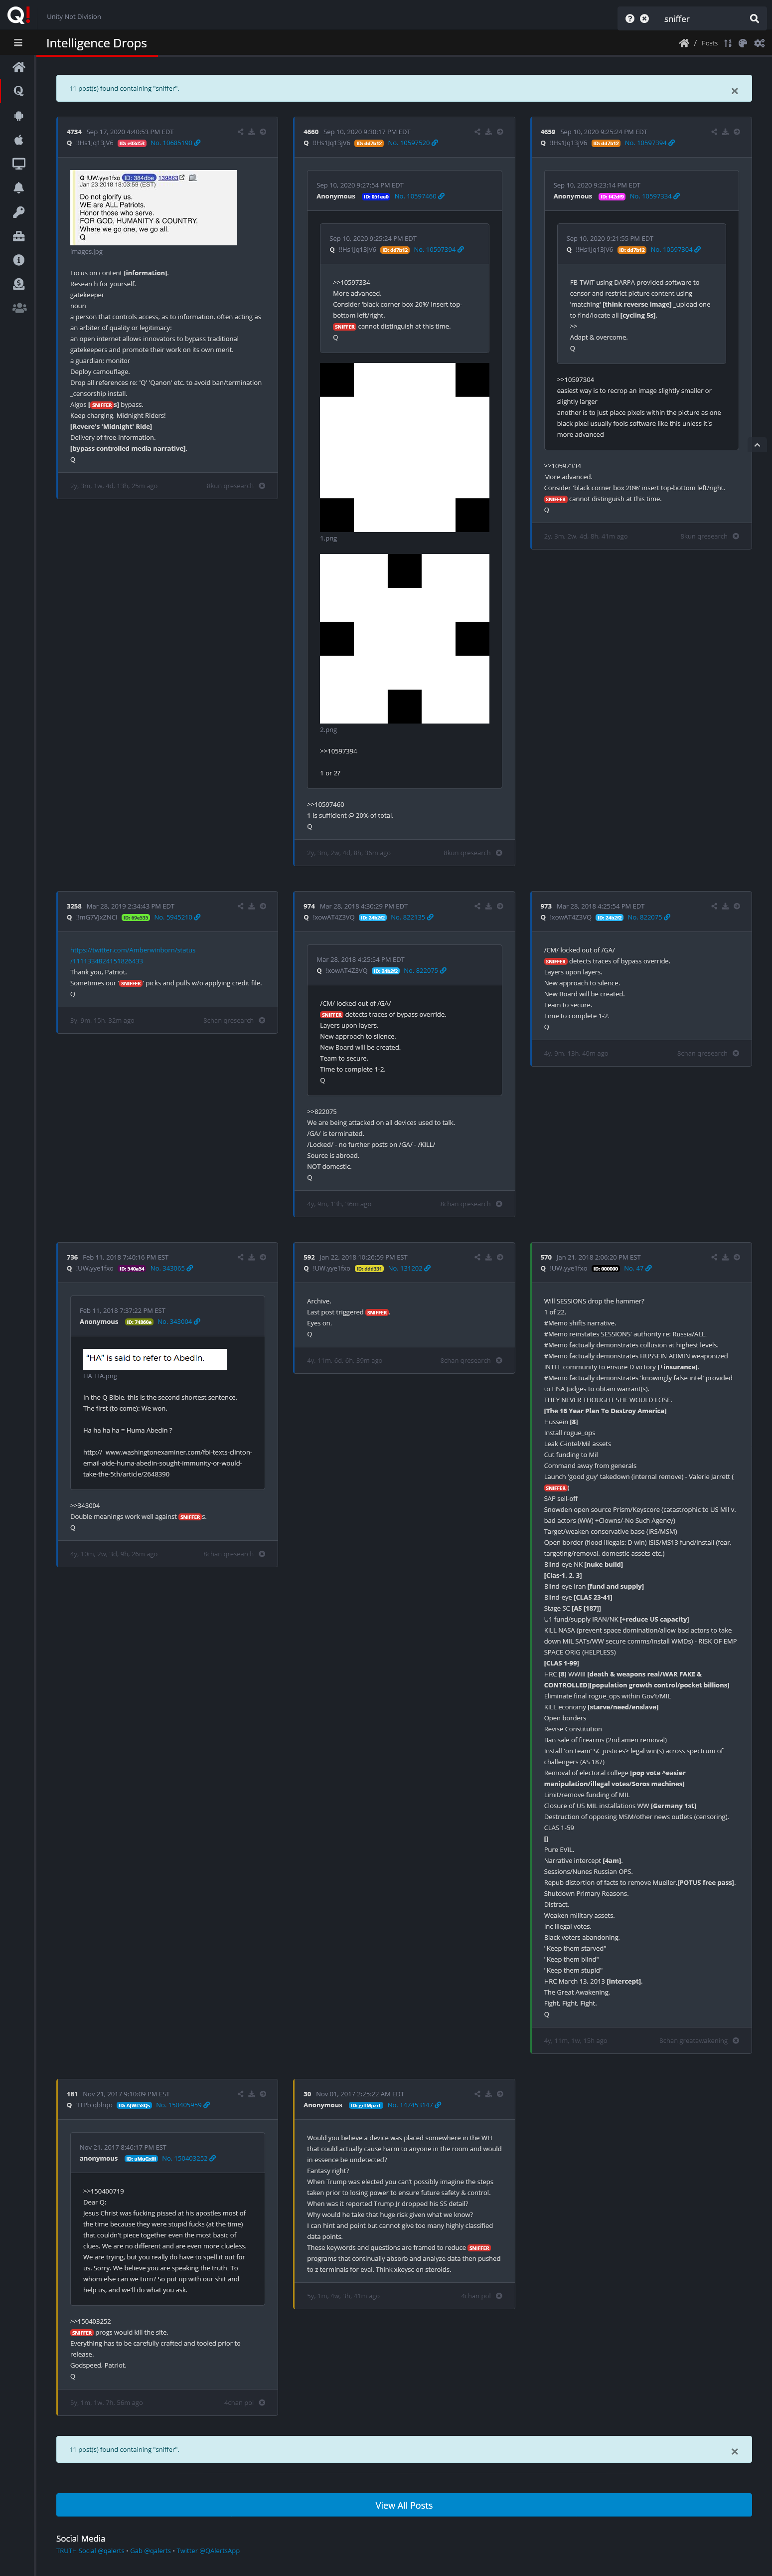This screenshot has width=772, height=2576.
Task: Download post 4734
Action: [x=251, y=132]
